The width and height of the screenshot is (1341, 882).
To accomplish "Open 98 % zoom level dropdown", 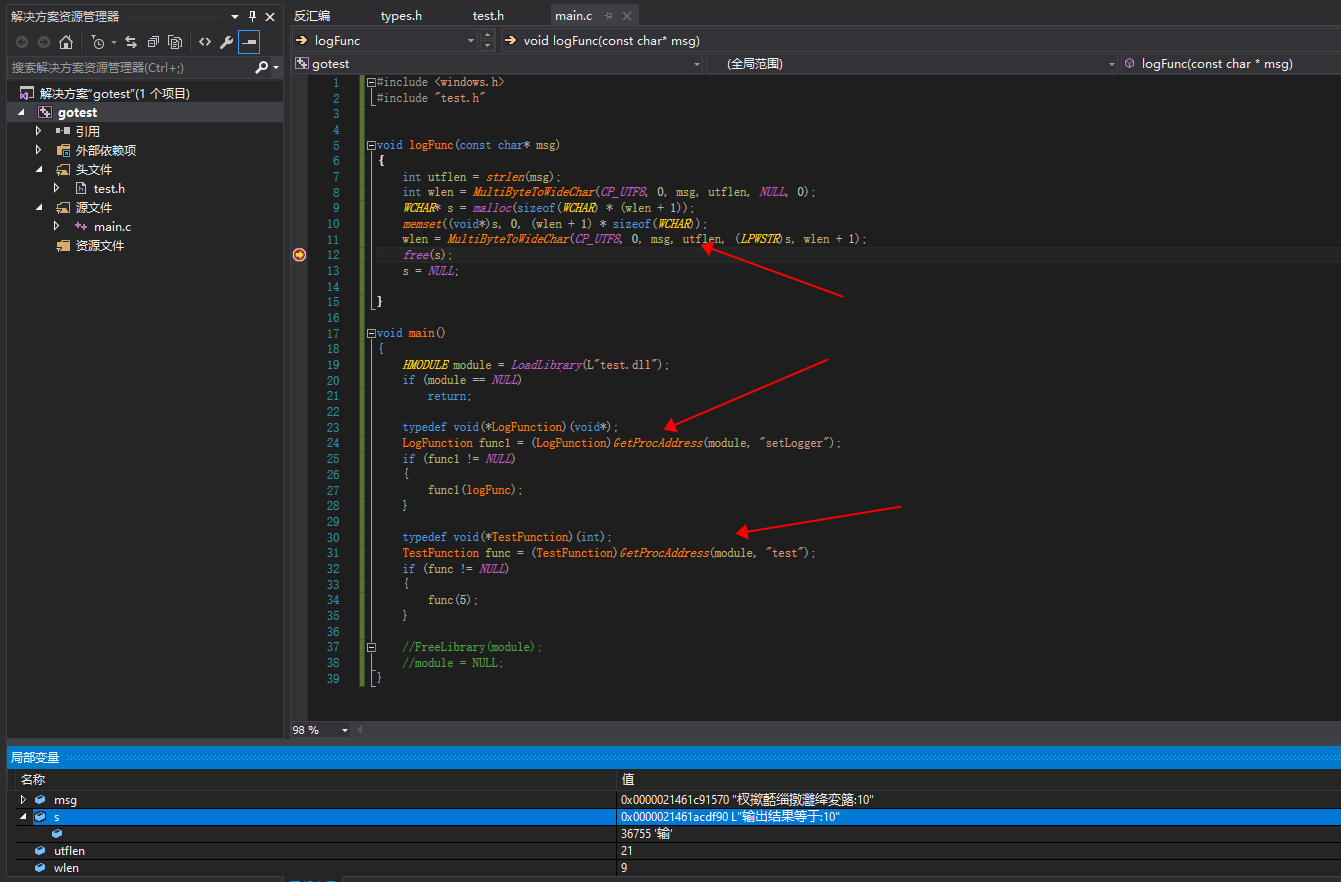I will coord(345,730).
